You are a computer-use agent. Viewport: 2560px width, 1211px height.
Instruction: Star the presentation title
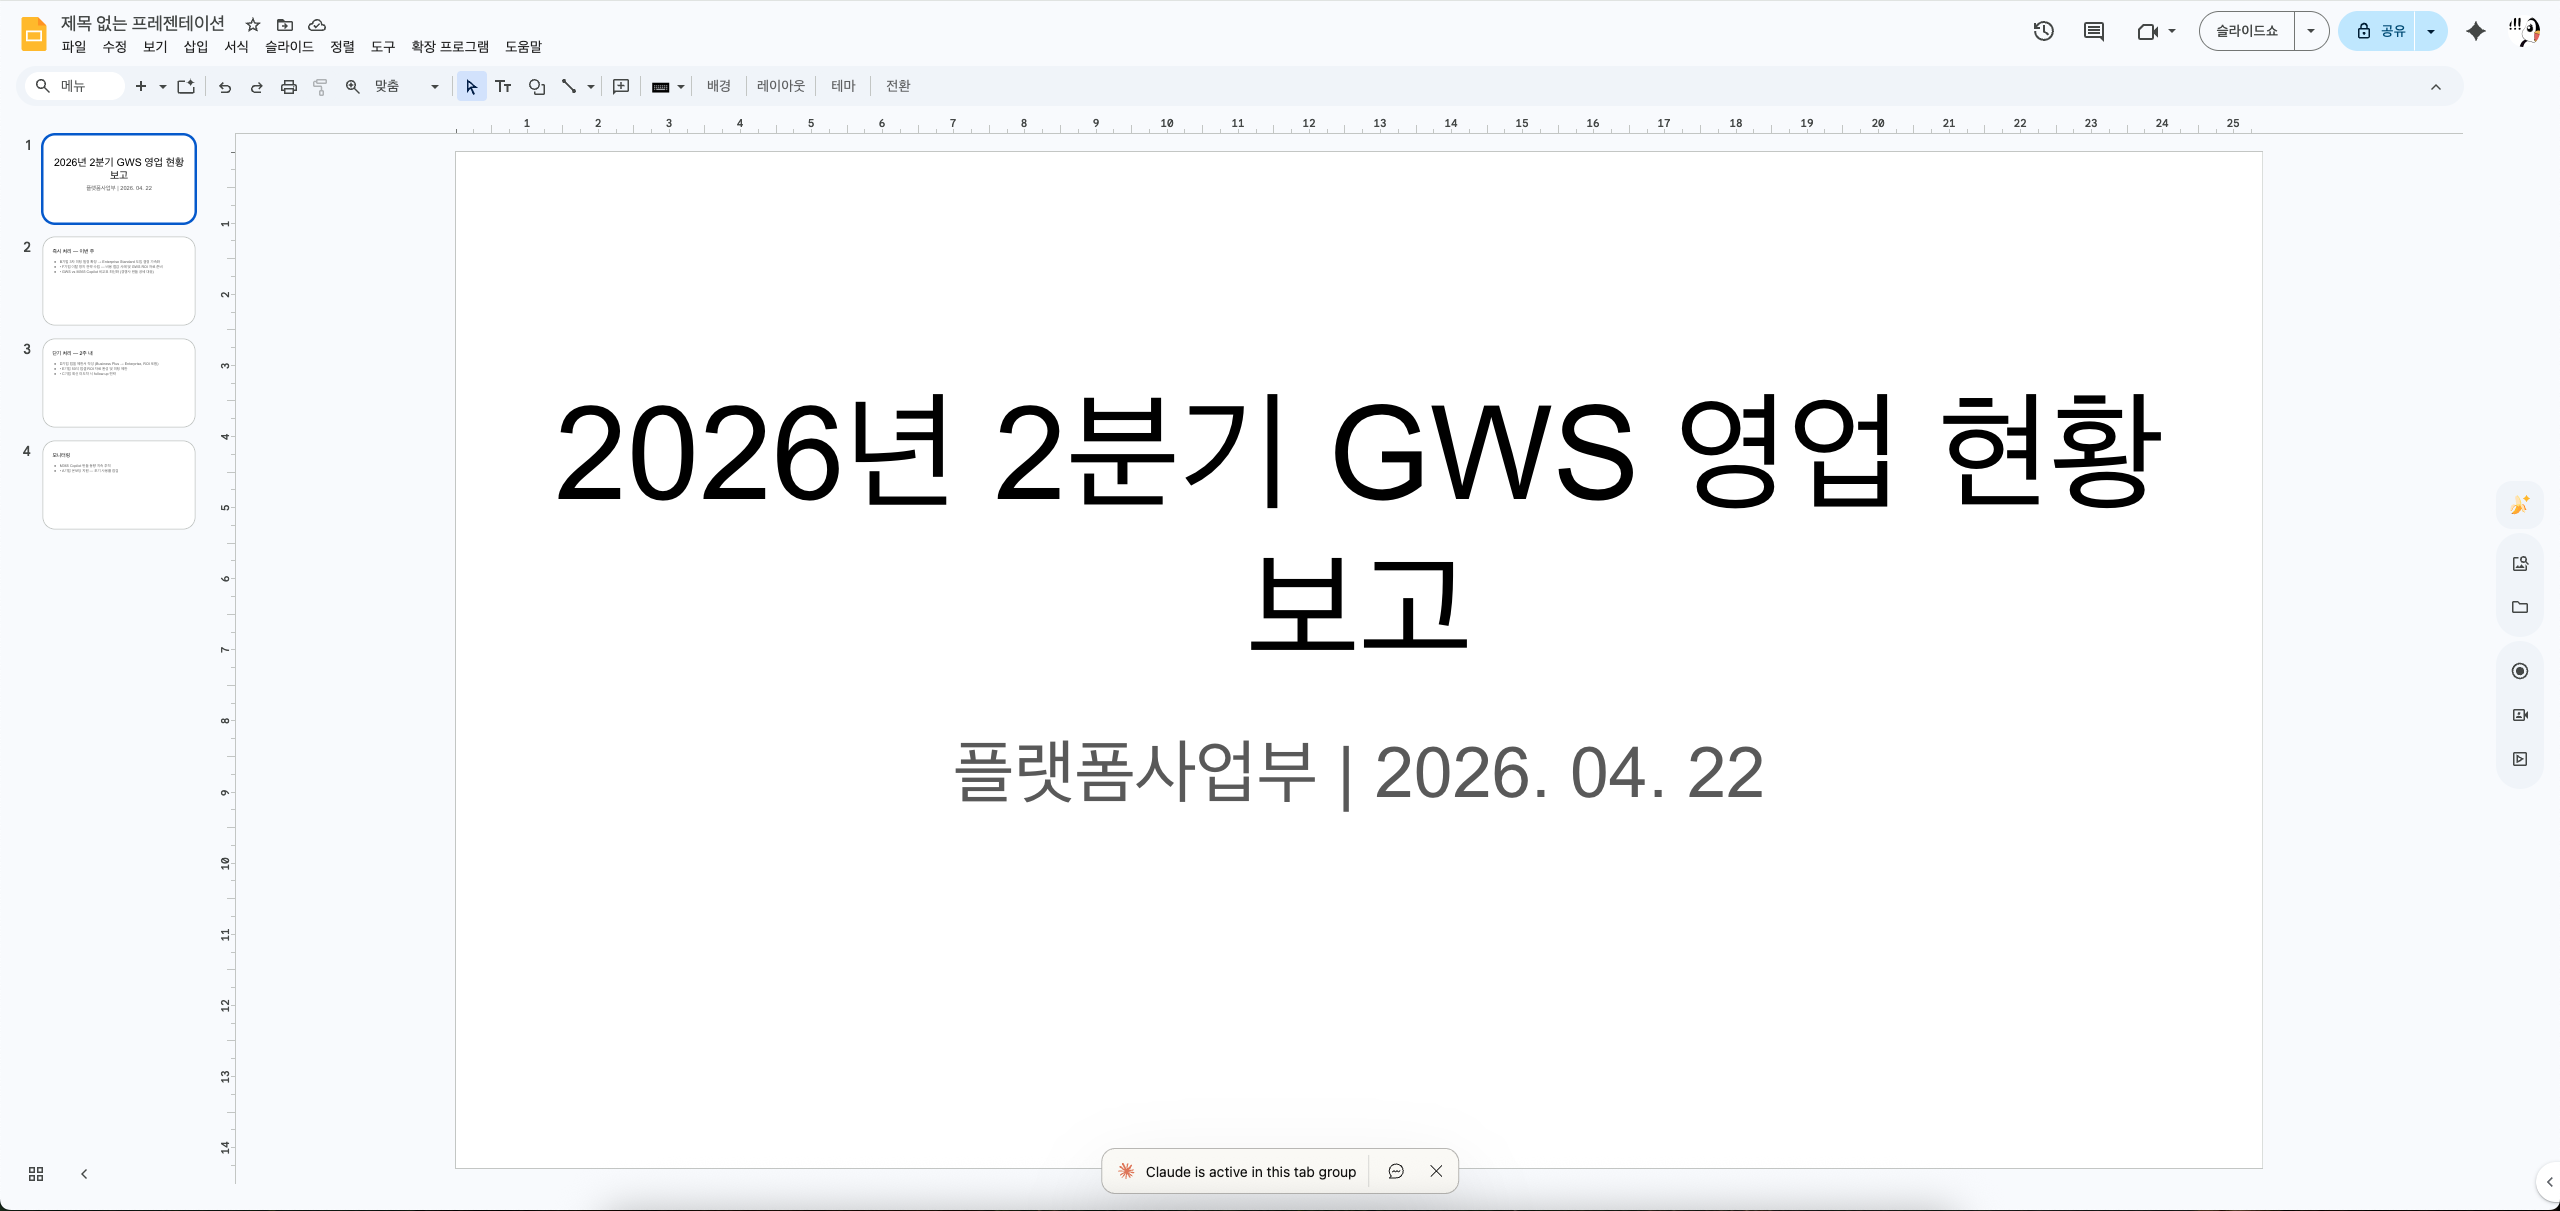click(253, 25)
